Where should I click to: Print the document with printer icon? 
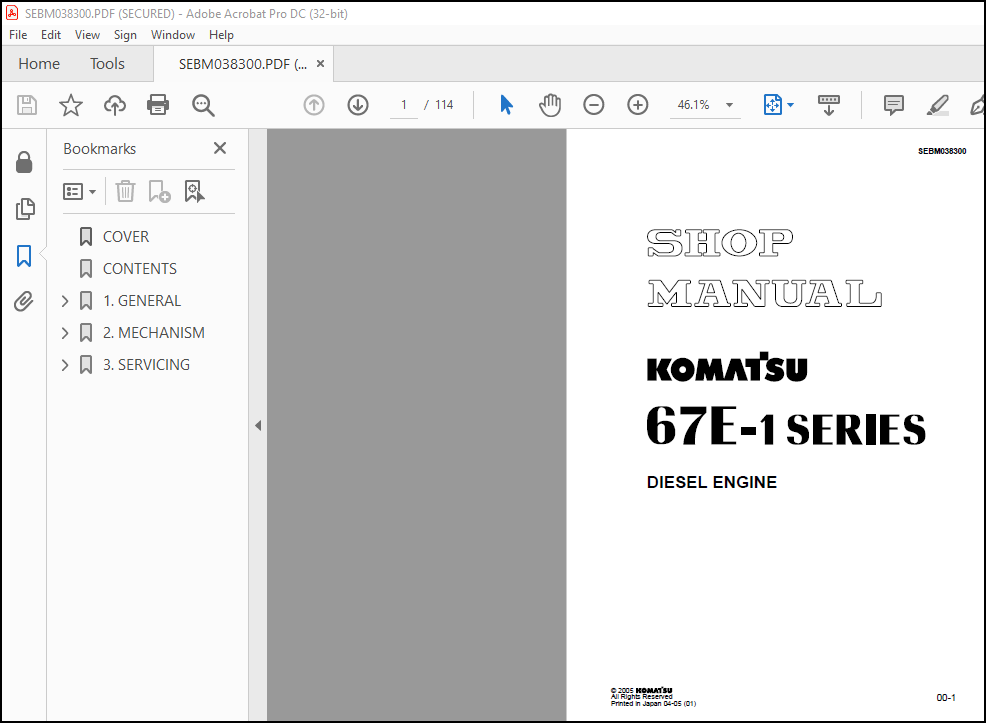coord(158,105)
